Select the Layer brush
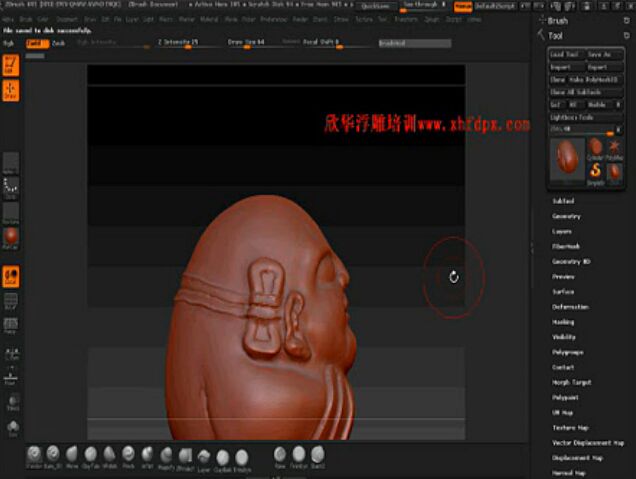Screen dimensions: 636x479 (x=204, y=459)
